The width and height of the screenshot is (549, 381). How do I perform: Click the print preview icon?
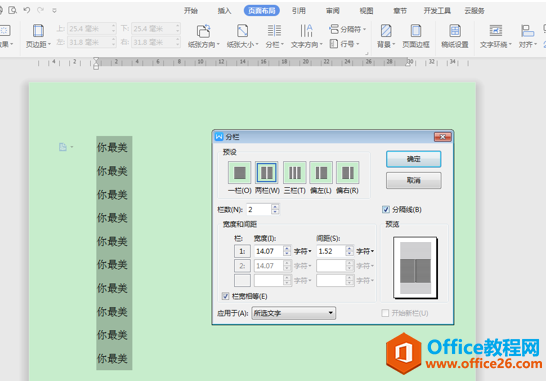click(13, 10)
